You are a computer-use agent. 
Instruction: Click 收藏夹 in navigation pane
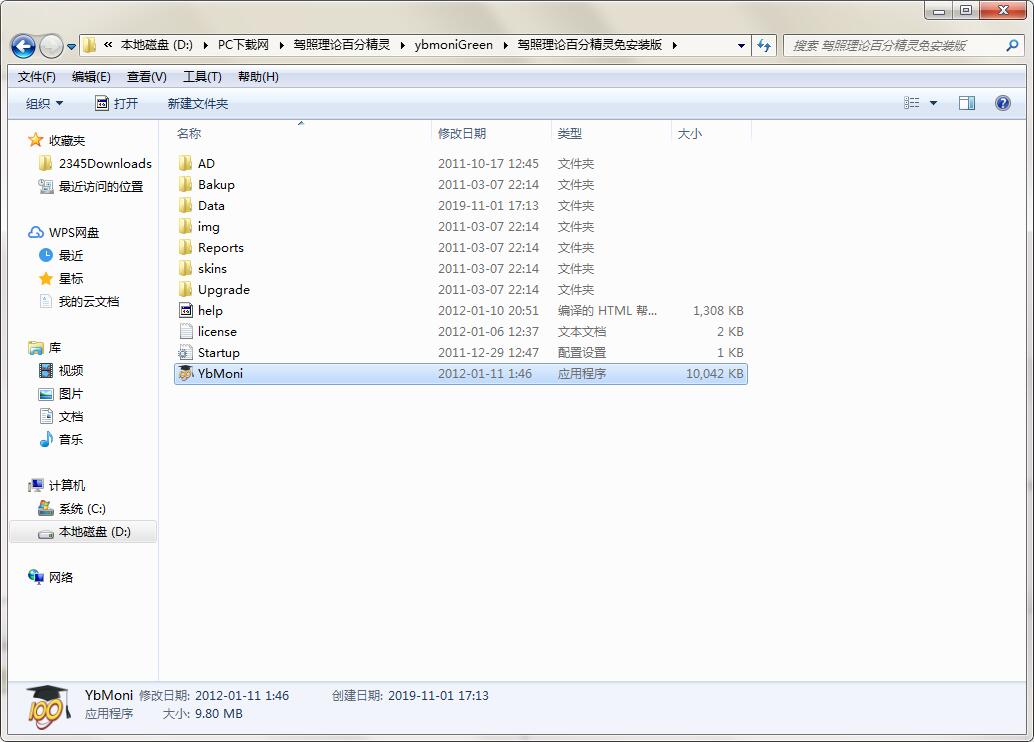pyautogui.click(x=66, y=140)
